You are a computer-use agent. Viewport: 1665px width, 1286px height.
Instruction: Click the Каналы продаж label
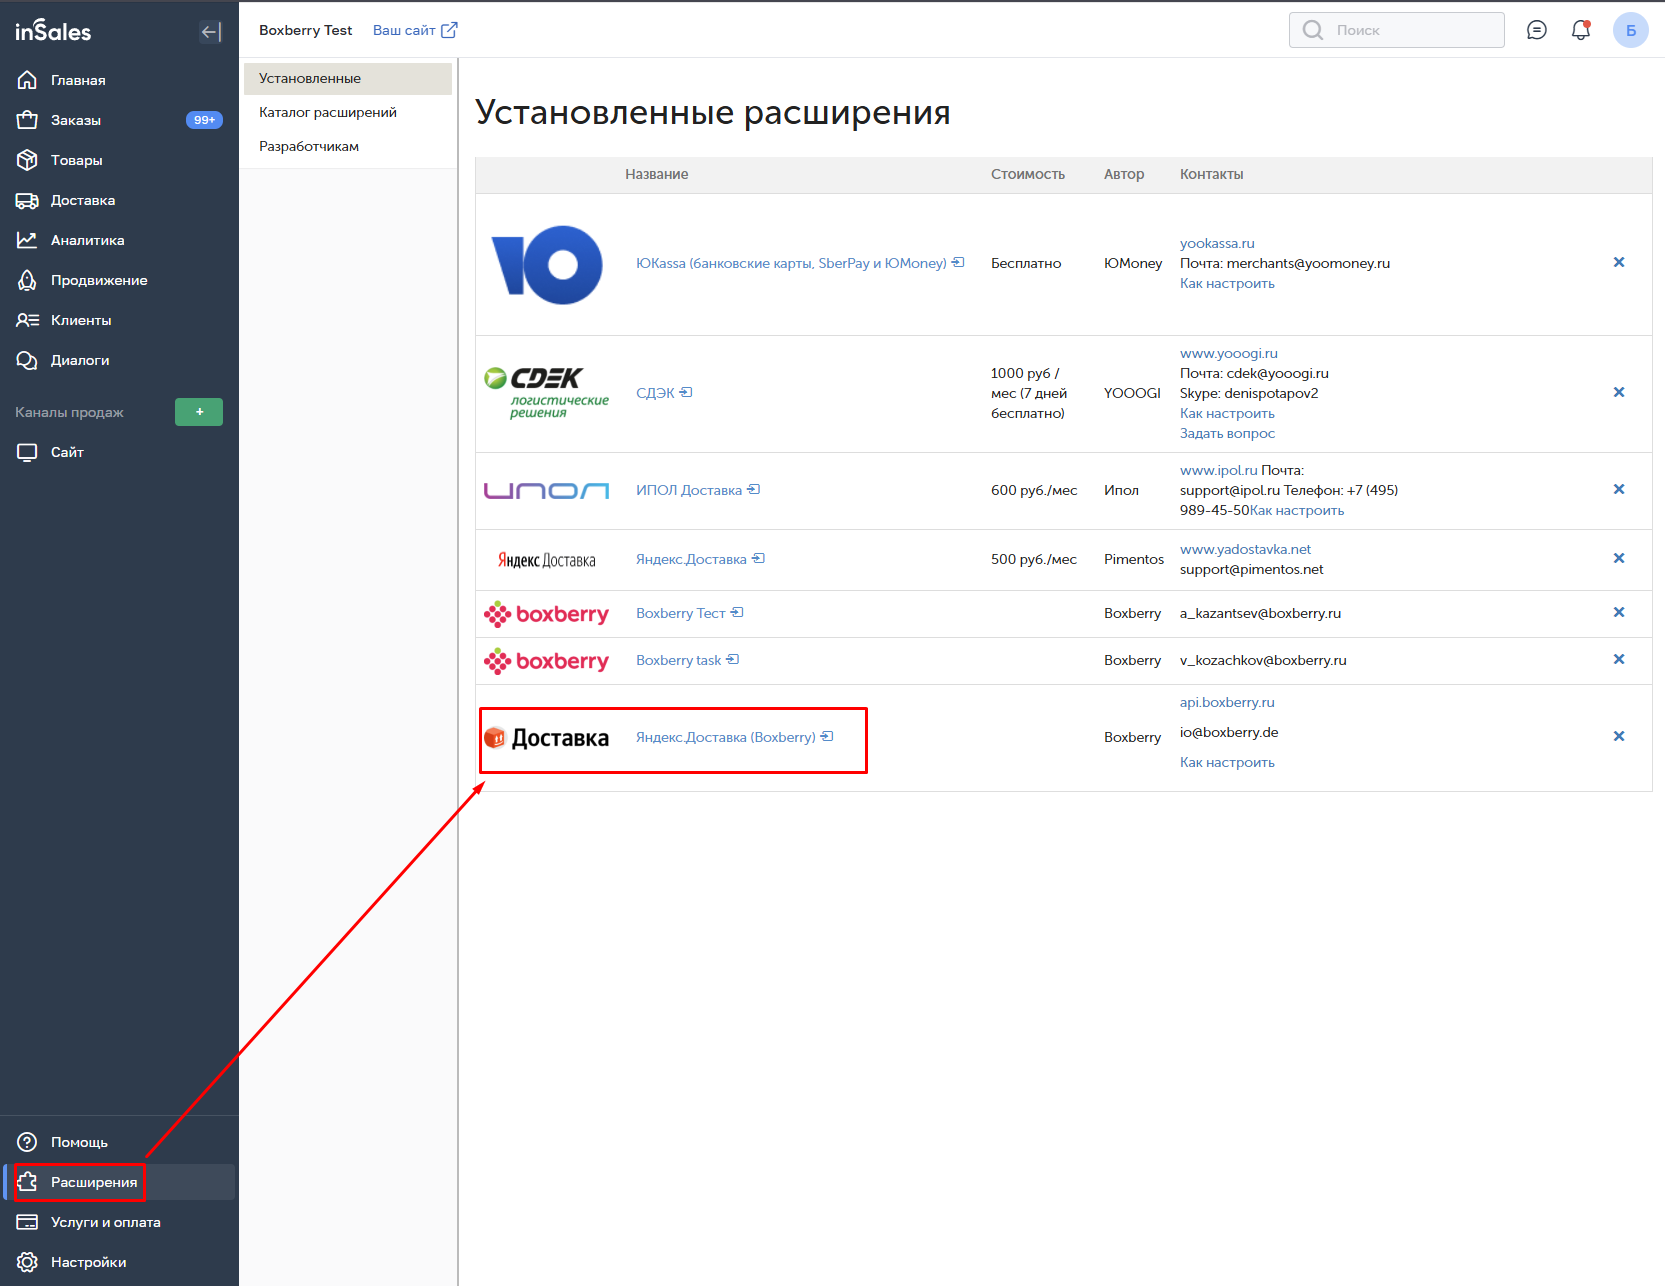coord(69,412)
